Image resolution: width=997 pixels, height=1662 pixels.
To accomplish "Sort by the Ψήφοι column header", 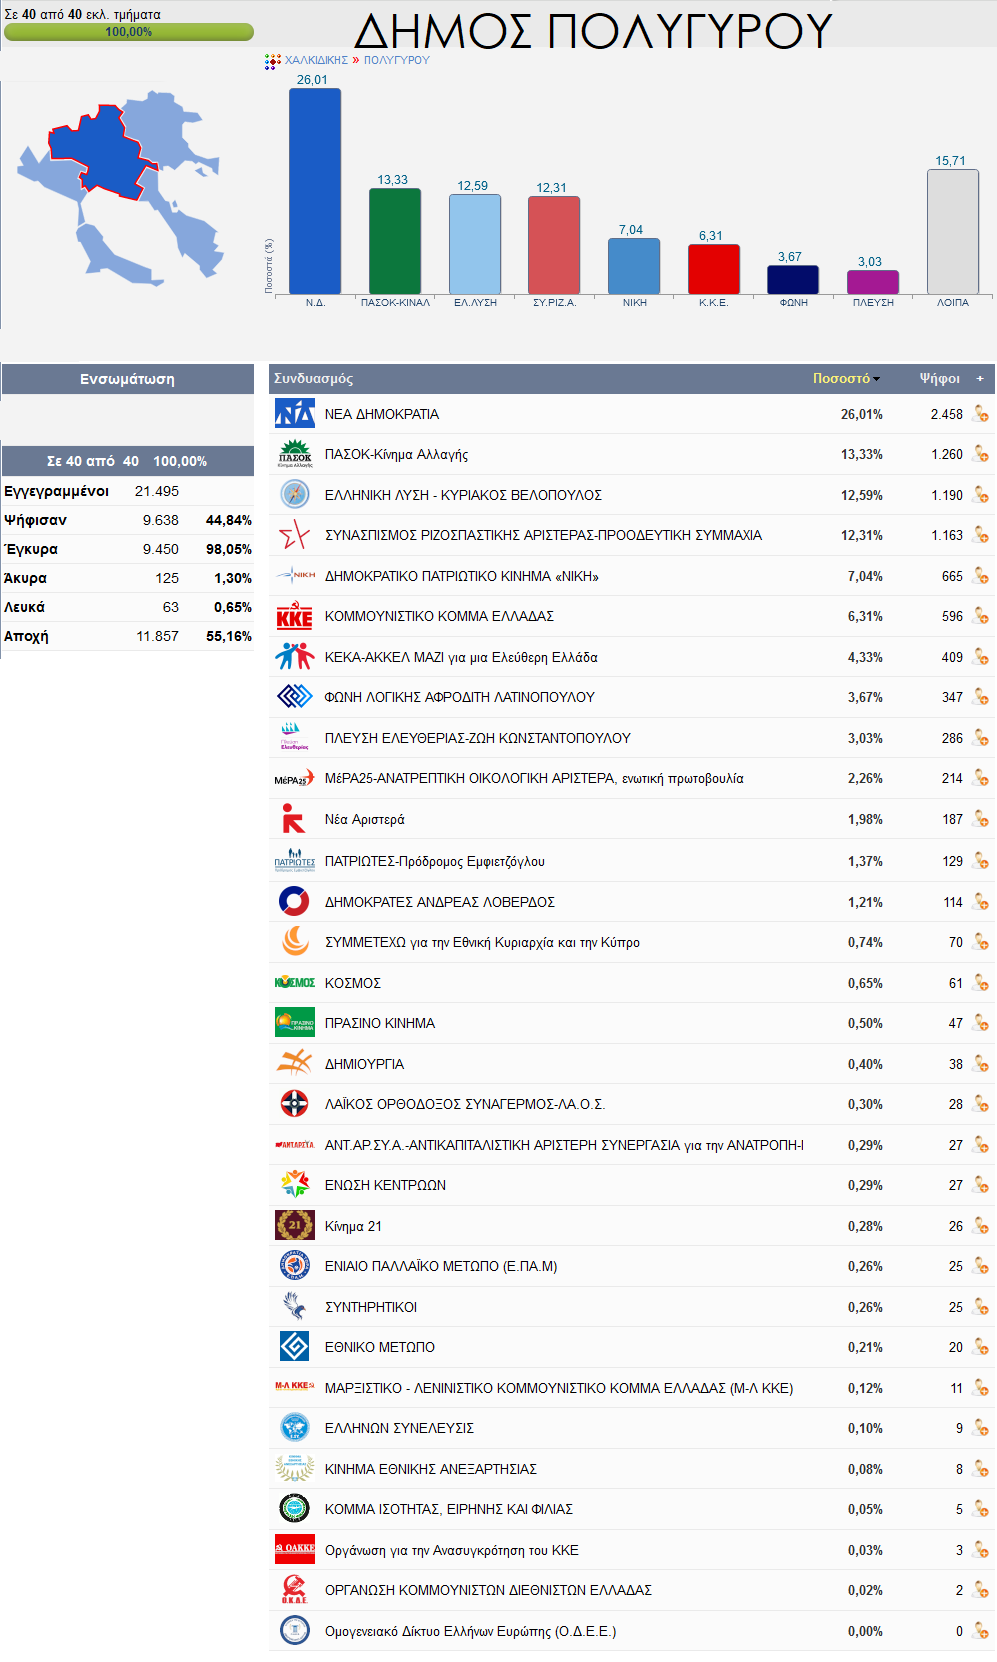I will tap(939, 379).
